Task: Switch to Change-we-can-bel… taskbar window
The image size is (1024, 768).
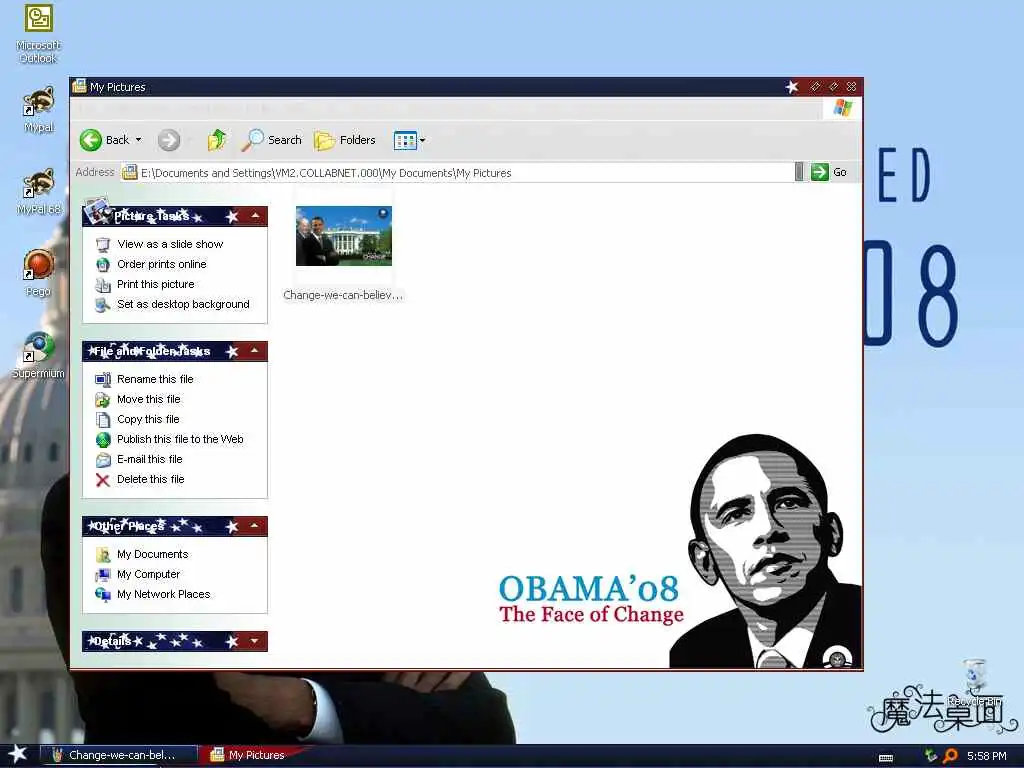Action: [x=119, y=755]
